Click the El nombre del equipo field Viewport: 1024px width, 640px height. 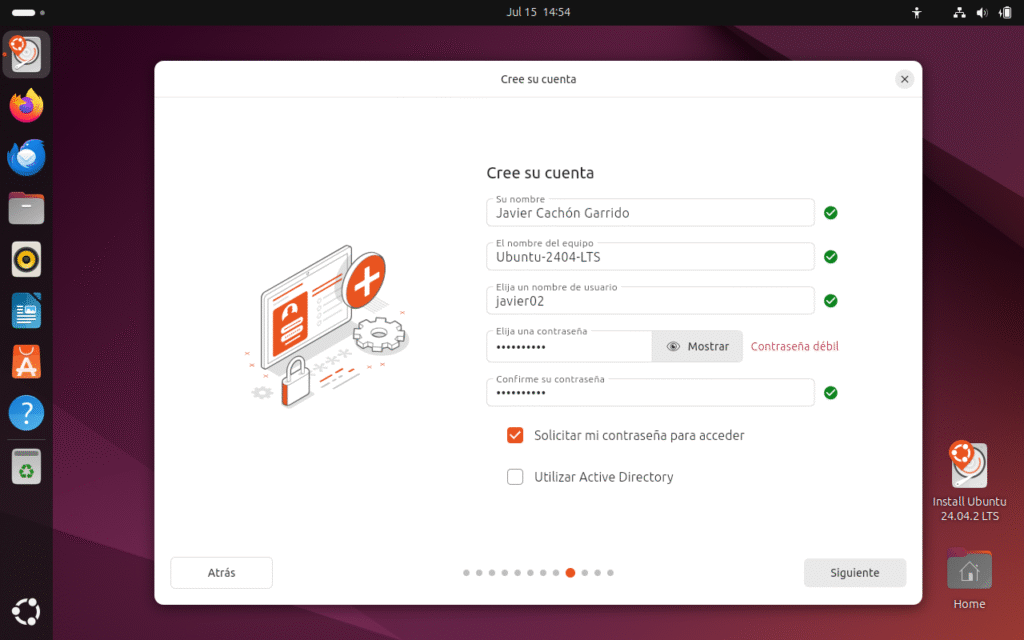(x=650, y=257)
